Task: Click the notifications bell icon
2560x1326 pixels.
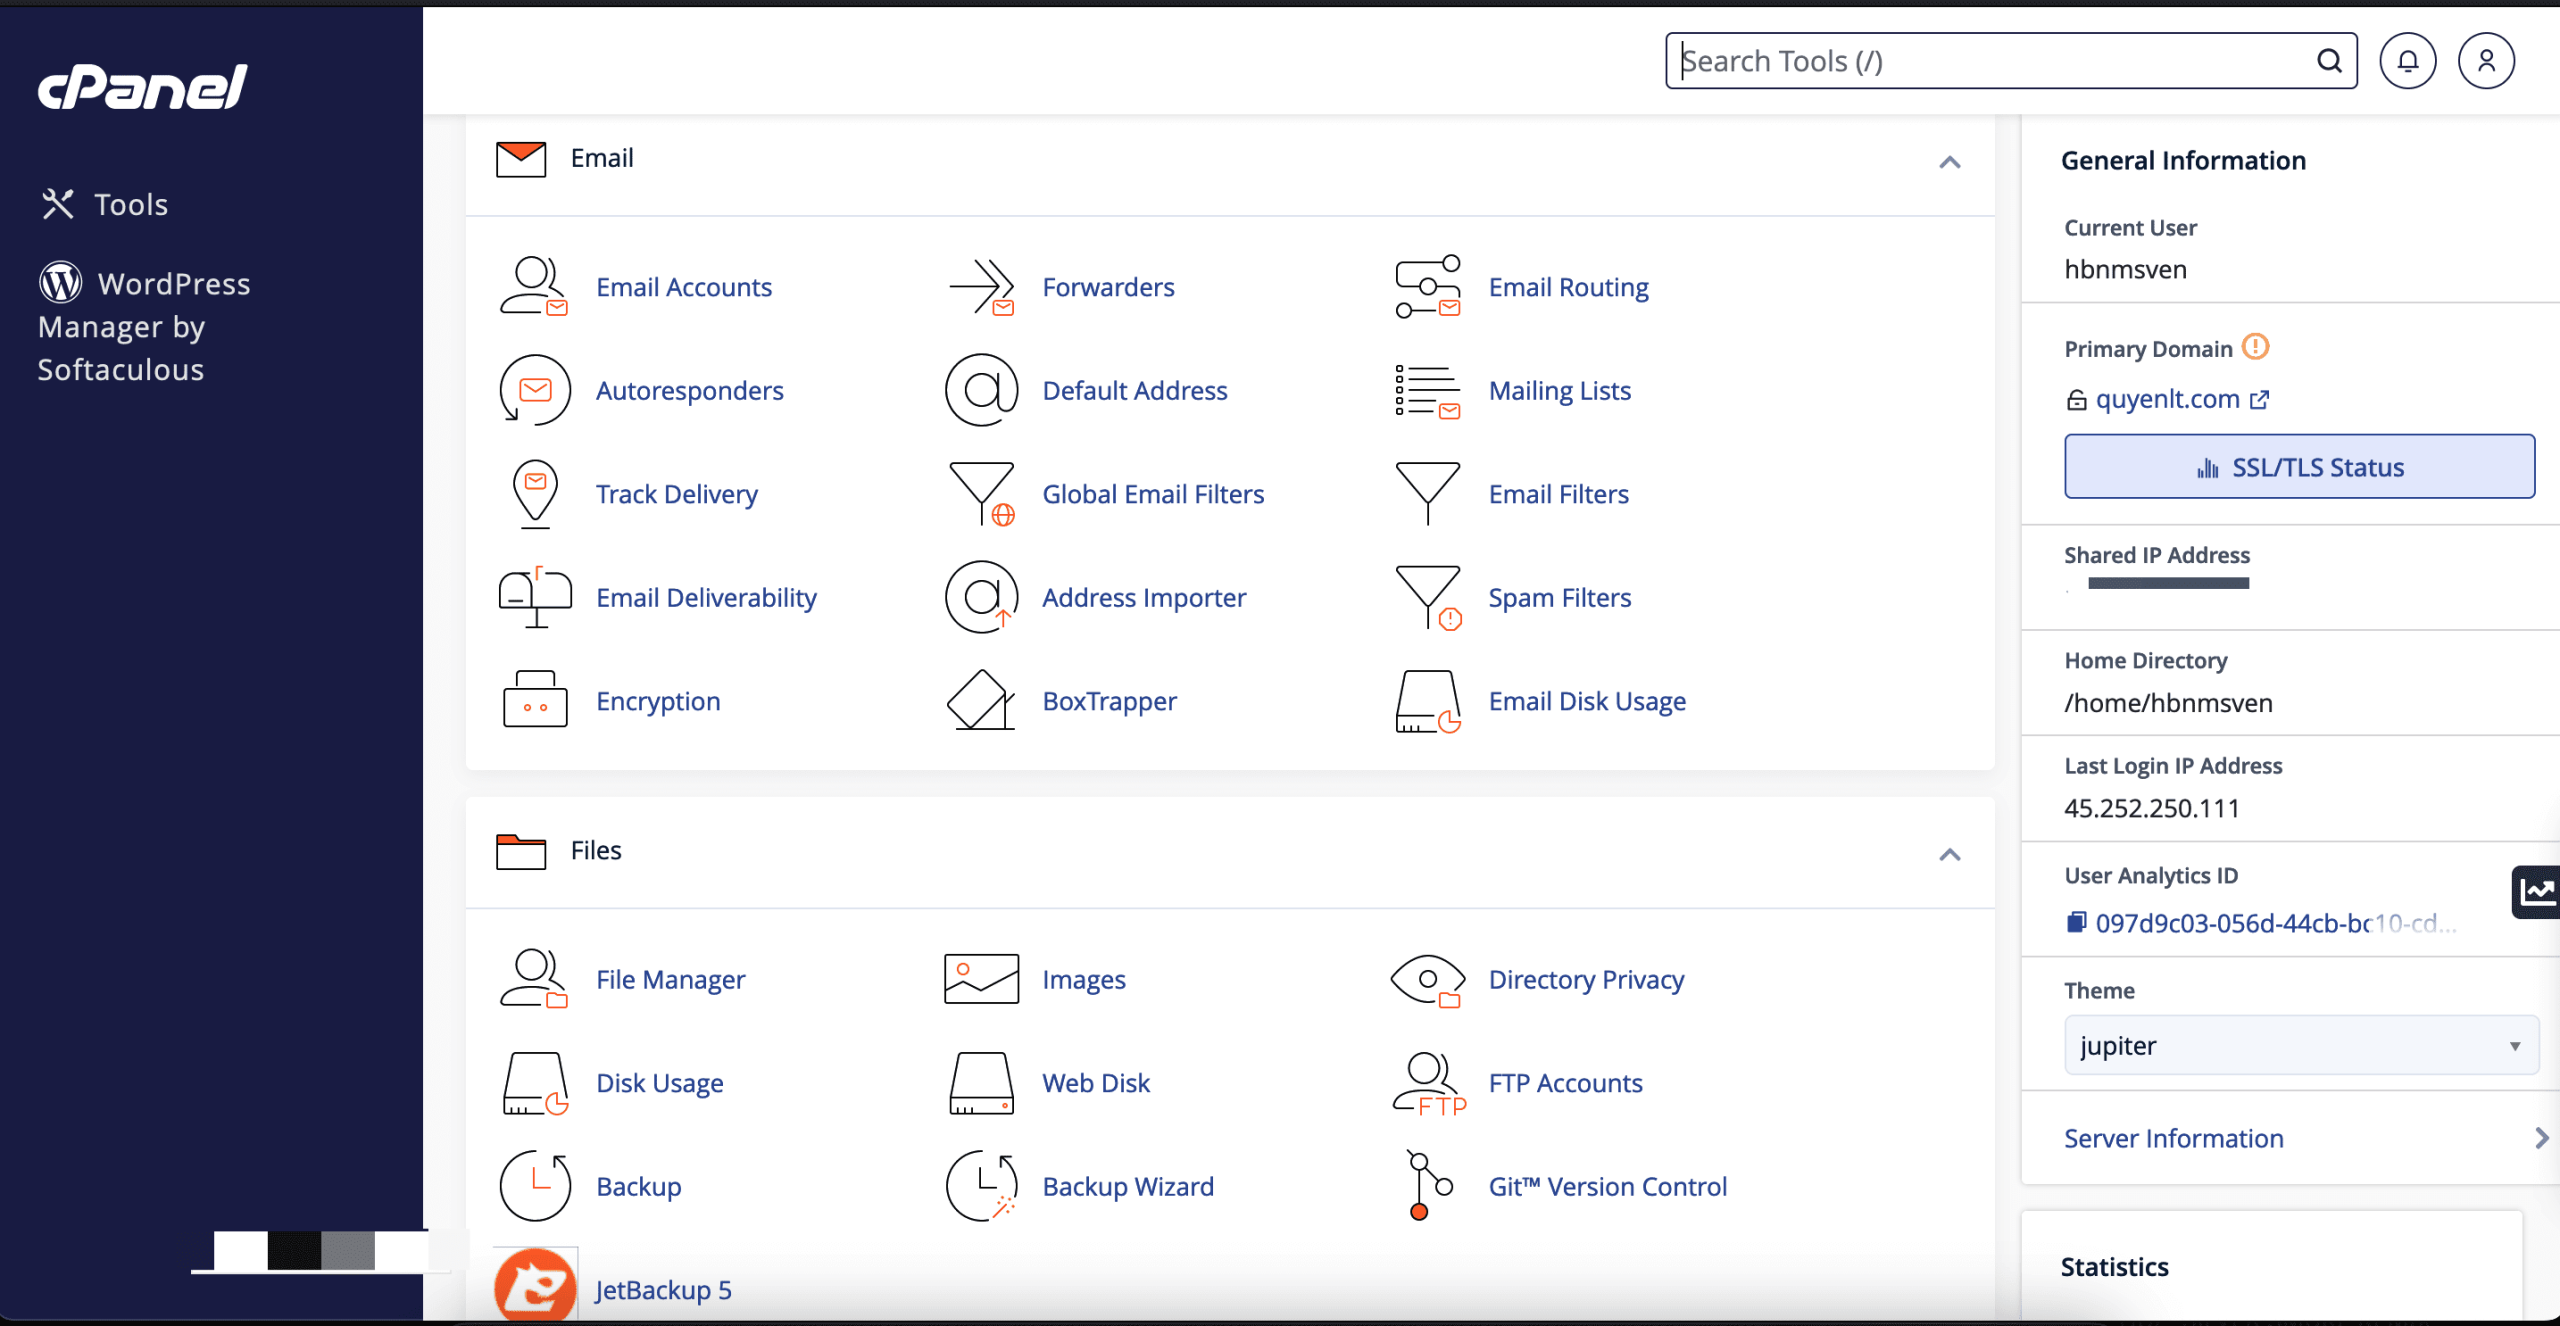Action: click(x=2407, y=61)
